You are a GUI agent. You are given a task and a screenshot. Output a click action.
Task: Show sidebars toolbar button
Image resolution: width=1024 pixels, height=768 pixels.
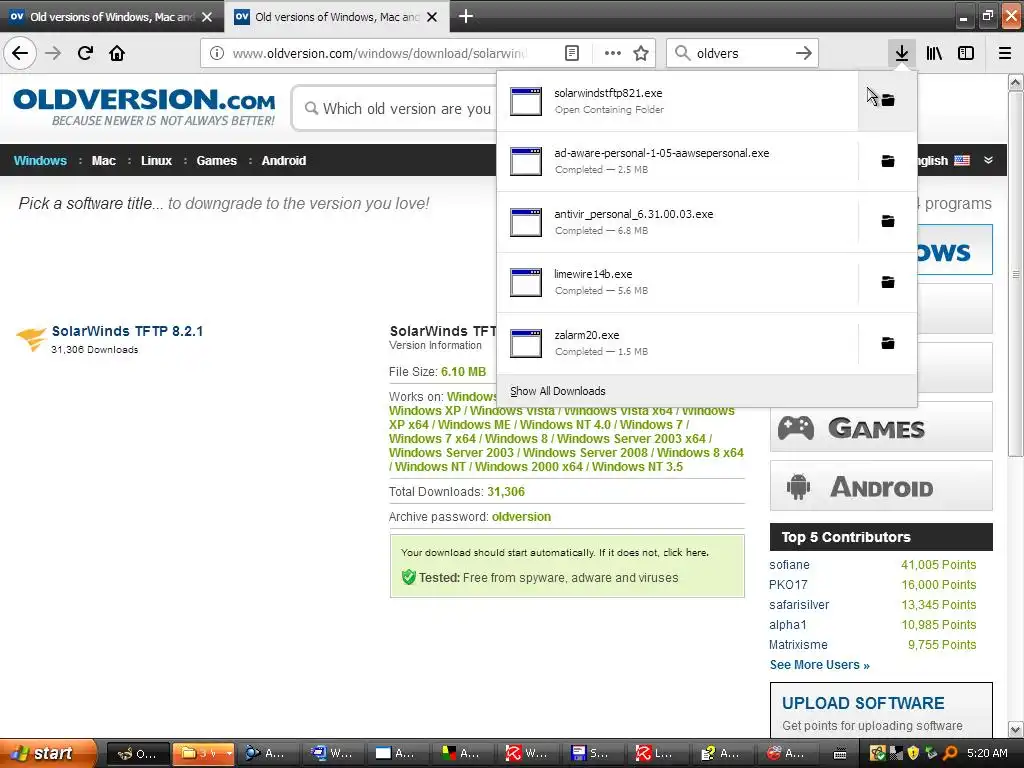click(966, 53)
